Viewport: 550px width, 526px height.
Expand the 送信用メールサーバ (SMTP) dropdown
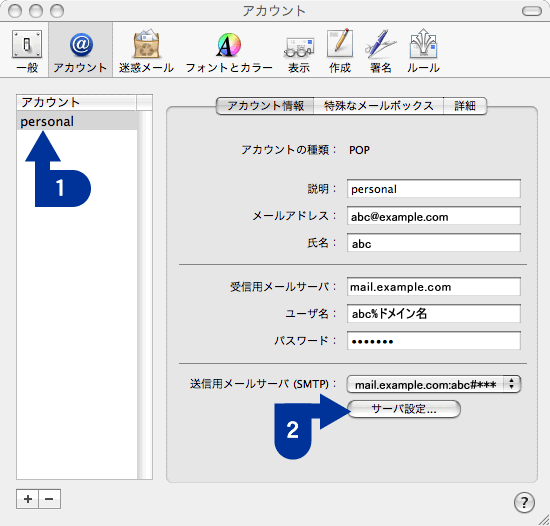coord(434,384)
